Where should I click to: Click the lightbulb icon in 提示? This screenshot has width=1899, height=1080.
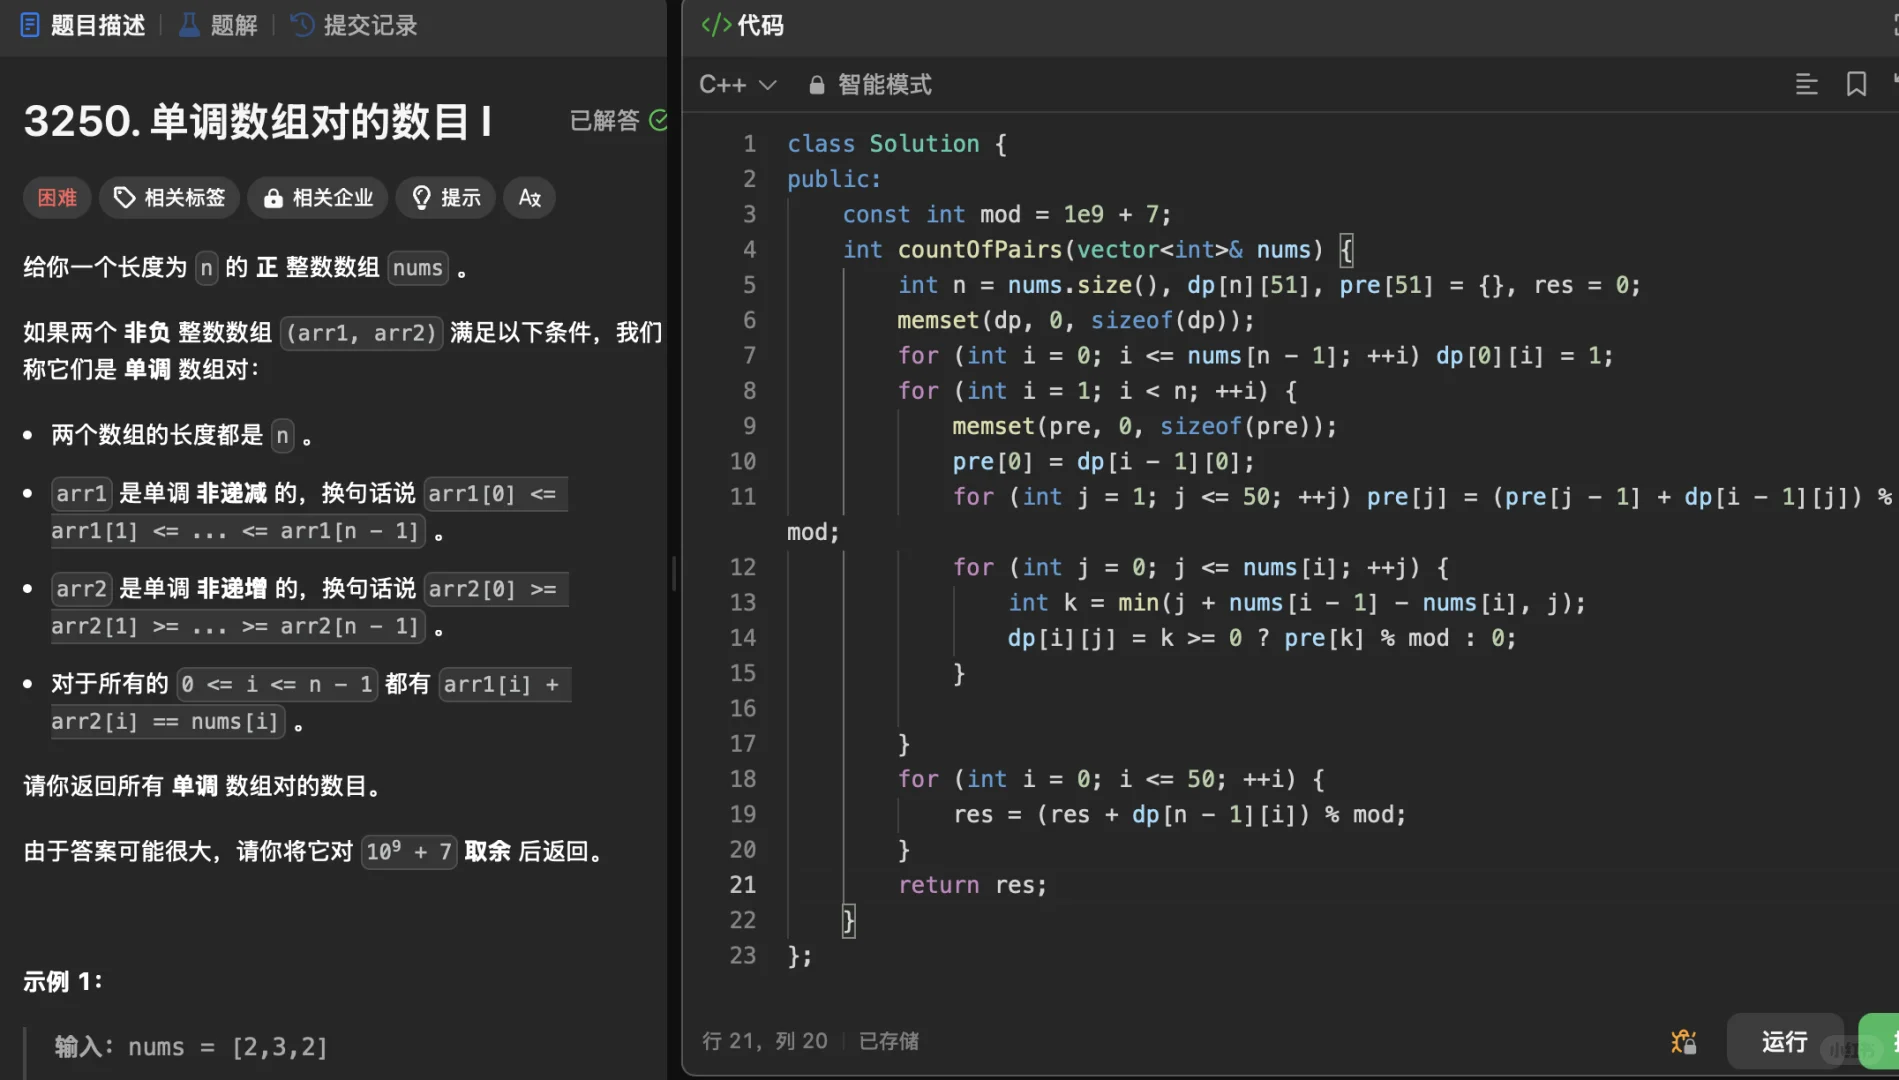pyautogui.click(x=421, y=198)
